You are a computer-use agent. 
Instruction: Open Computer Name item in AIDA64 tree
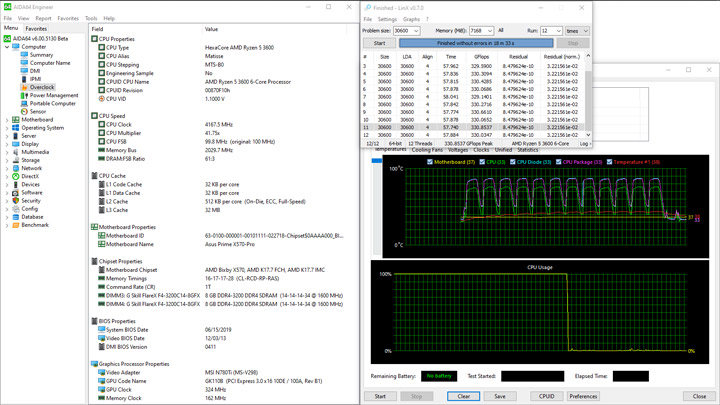click(50, 63)
